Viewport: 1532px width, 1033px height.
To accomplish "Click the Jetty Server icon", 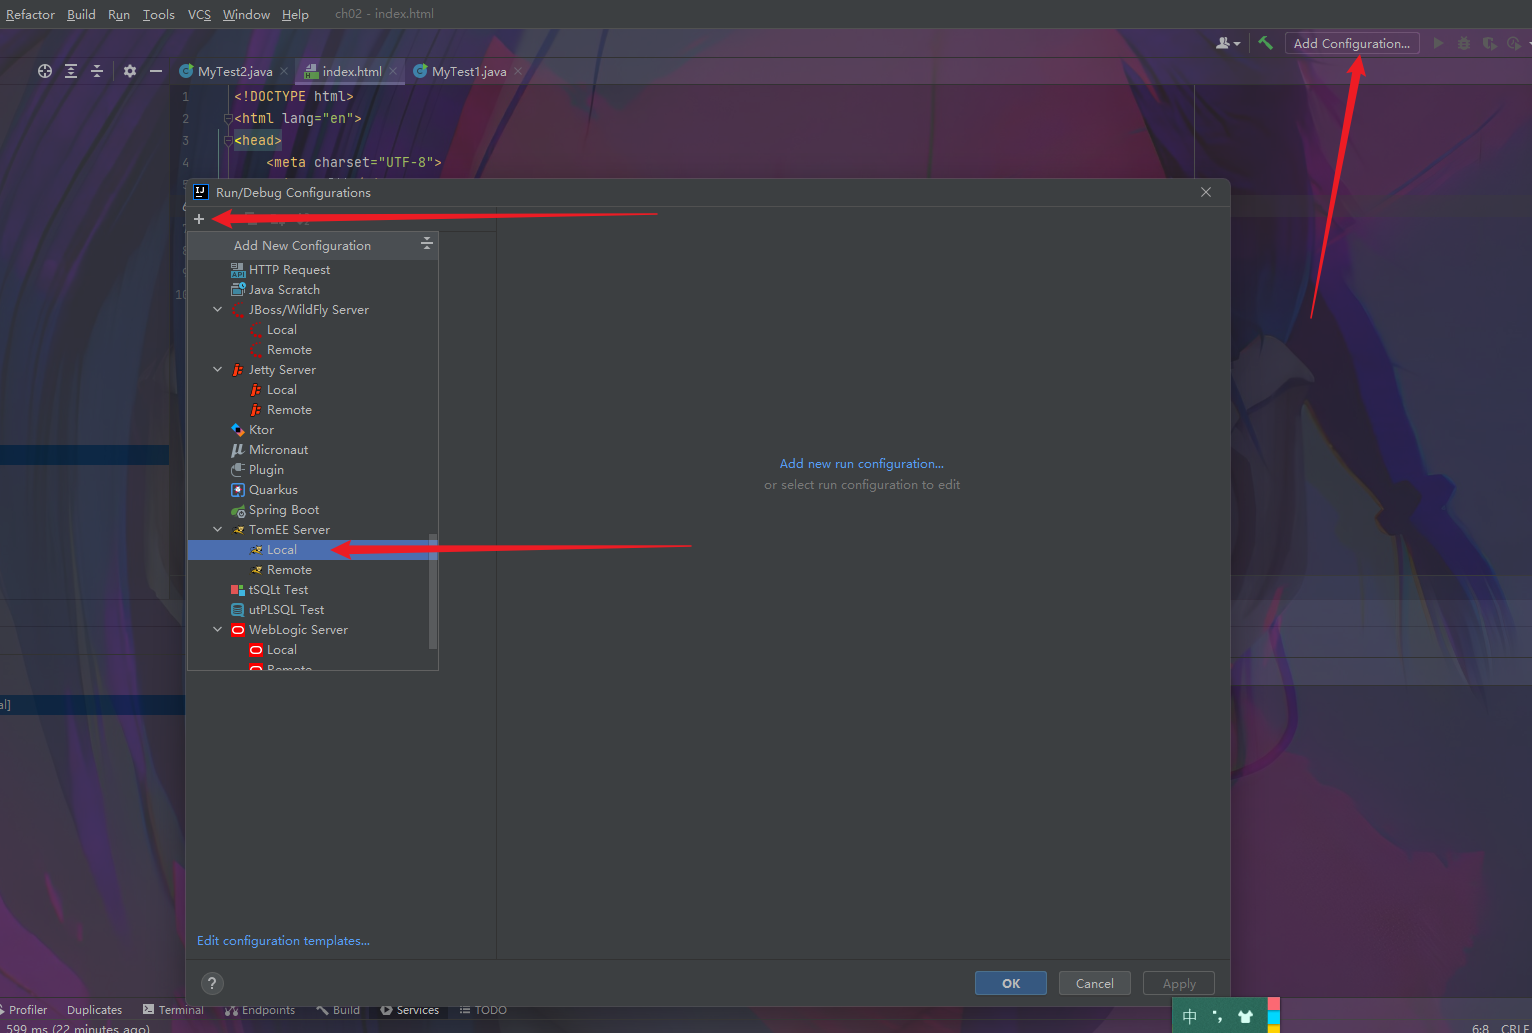I will pyautogui.click(x=238, y=370).
